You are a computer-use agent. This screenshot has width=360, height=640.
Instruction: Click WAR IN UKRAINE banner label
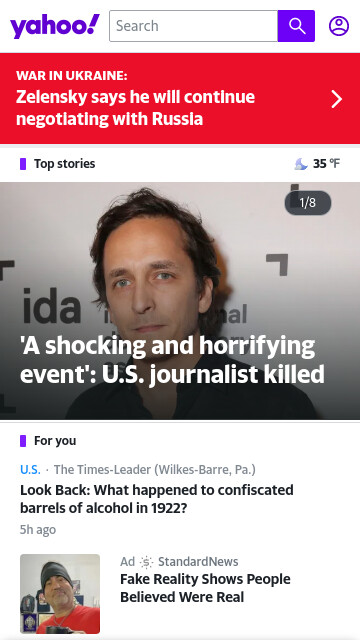[x=72, y=76]
